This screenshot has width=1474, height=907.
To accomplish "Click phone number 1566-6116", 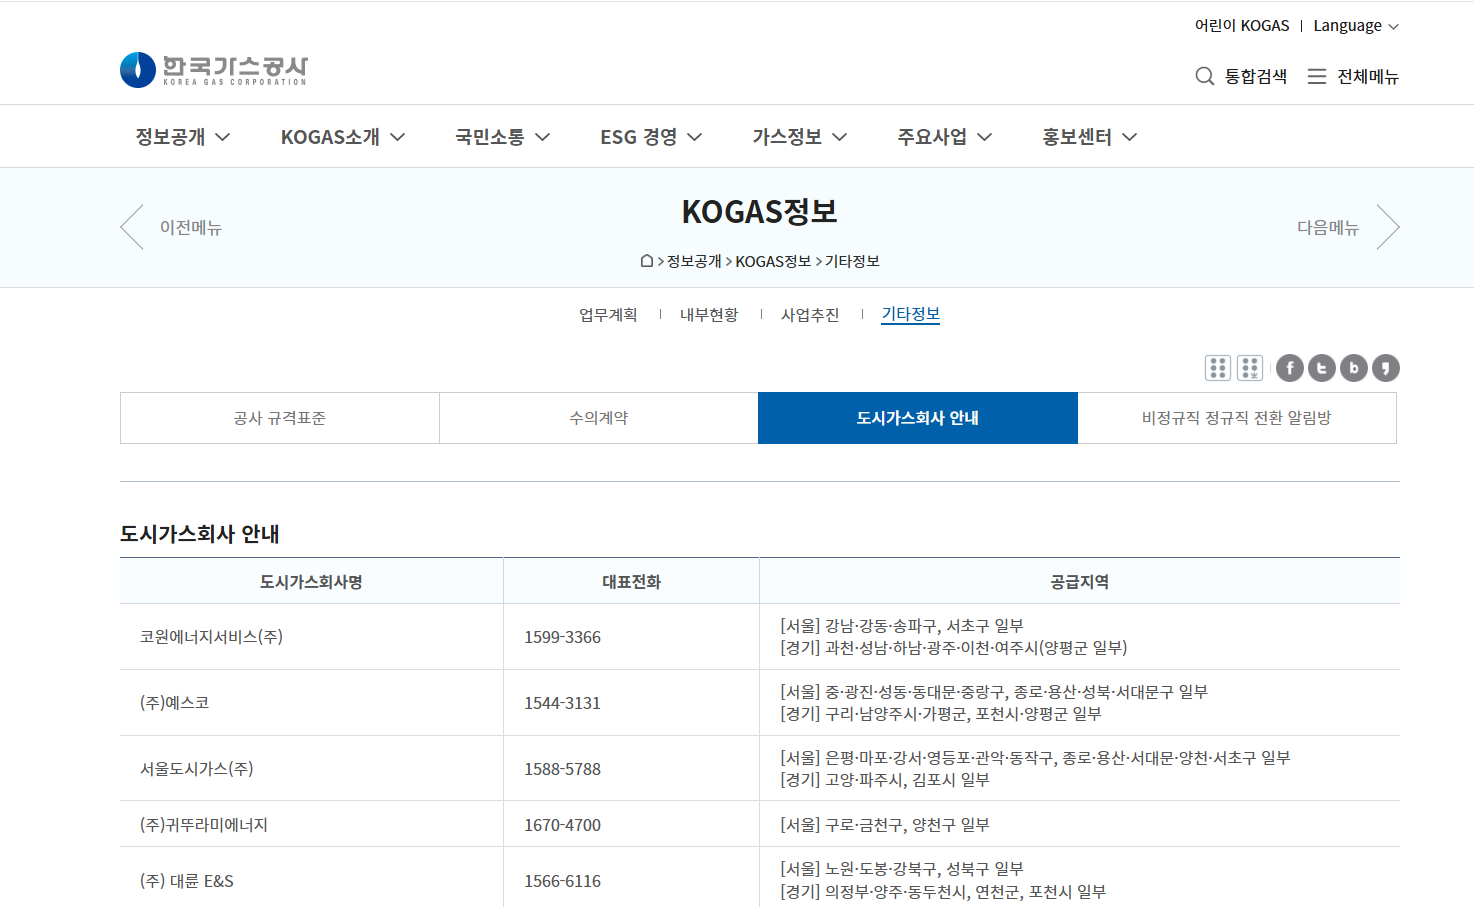I will (x=562, y=881).
